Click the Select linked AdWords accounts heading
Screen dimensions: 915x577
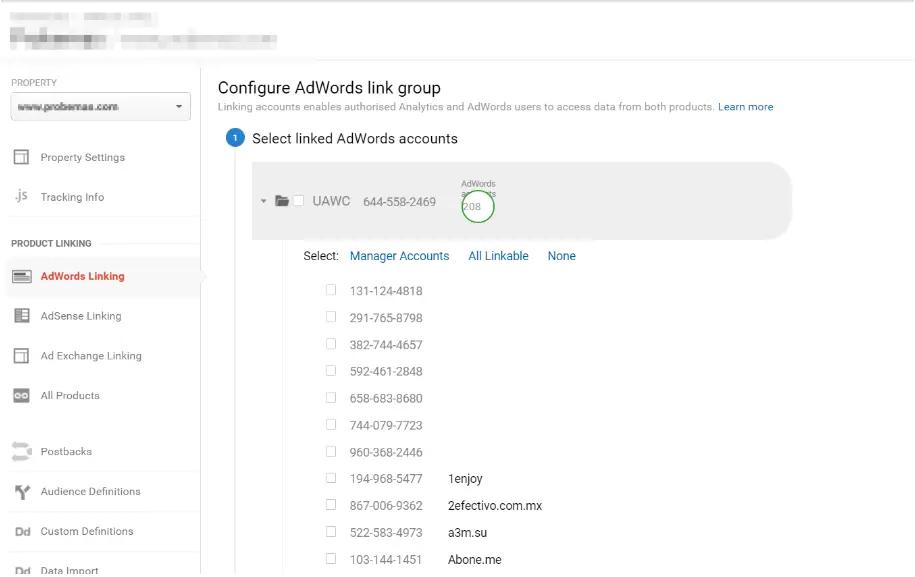coord(355,139)
